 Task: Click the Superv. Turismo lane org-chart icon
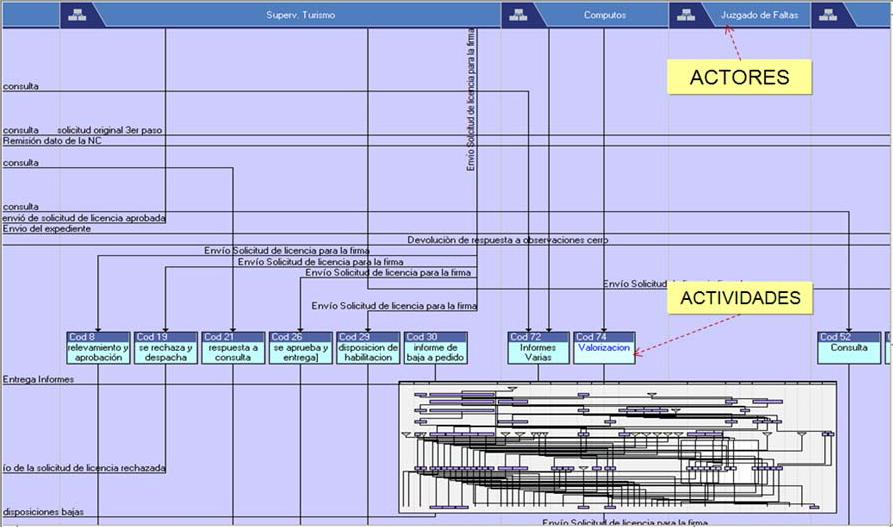click(x=81, y=15)
